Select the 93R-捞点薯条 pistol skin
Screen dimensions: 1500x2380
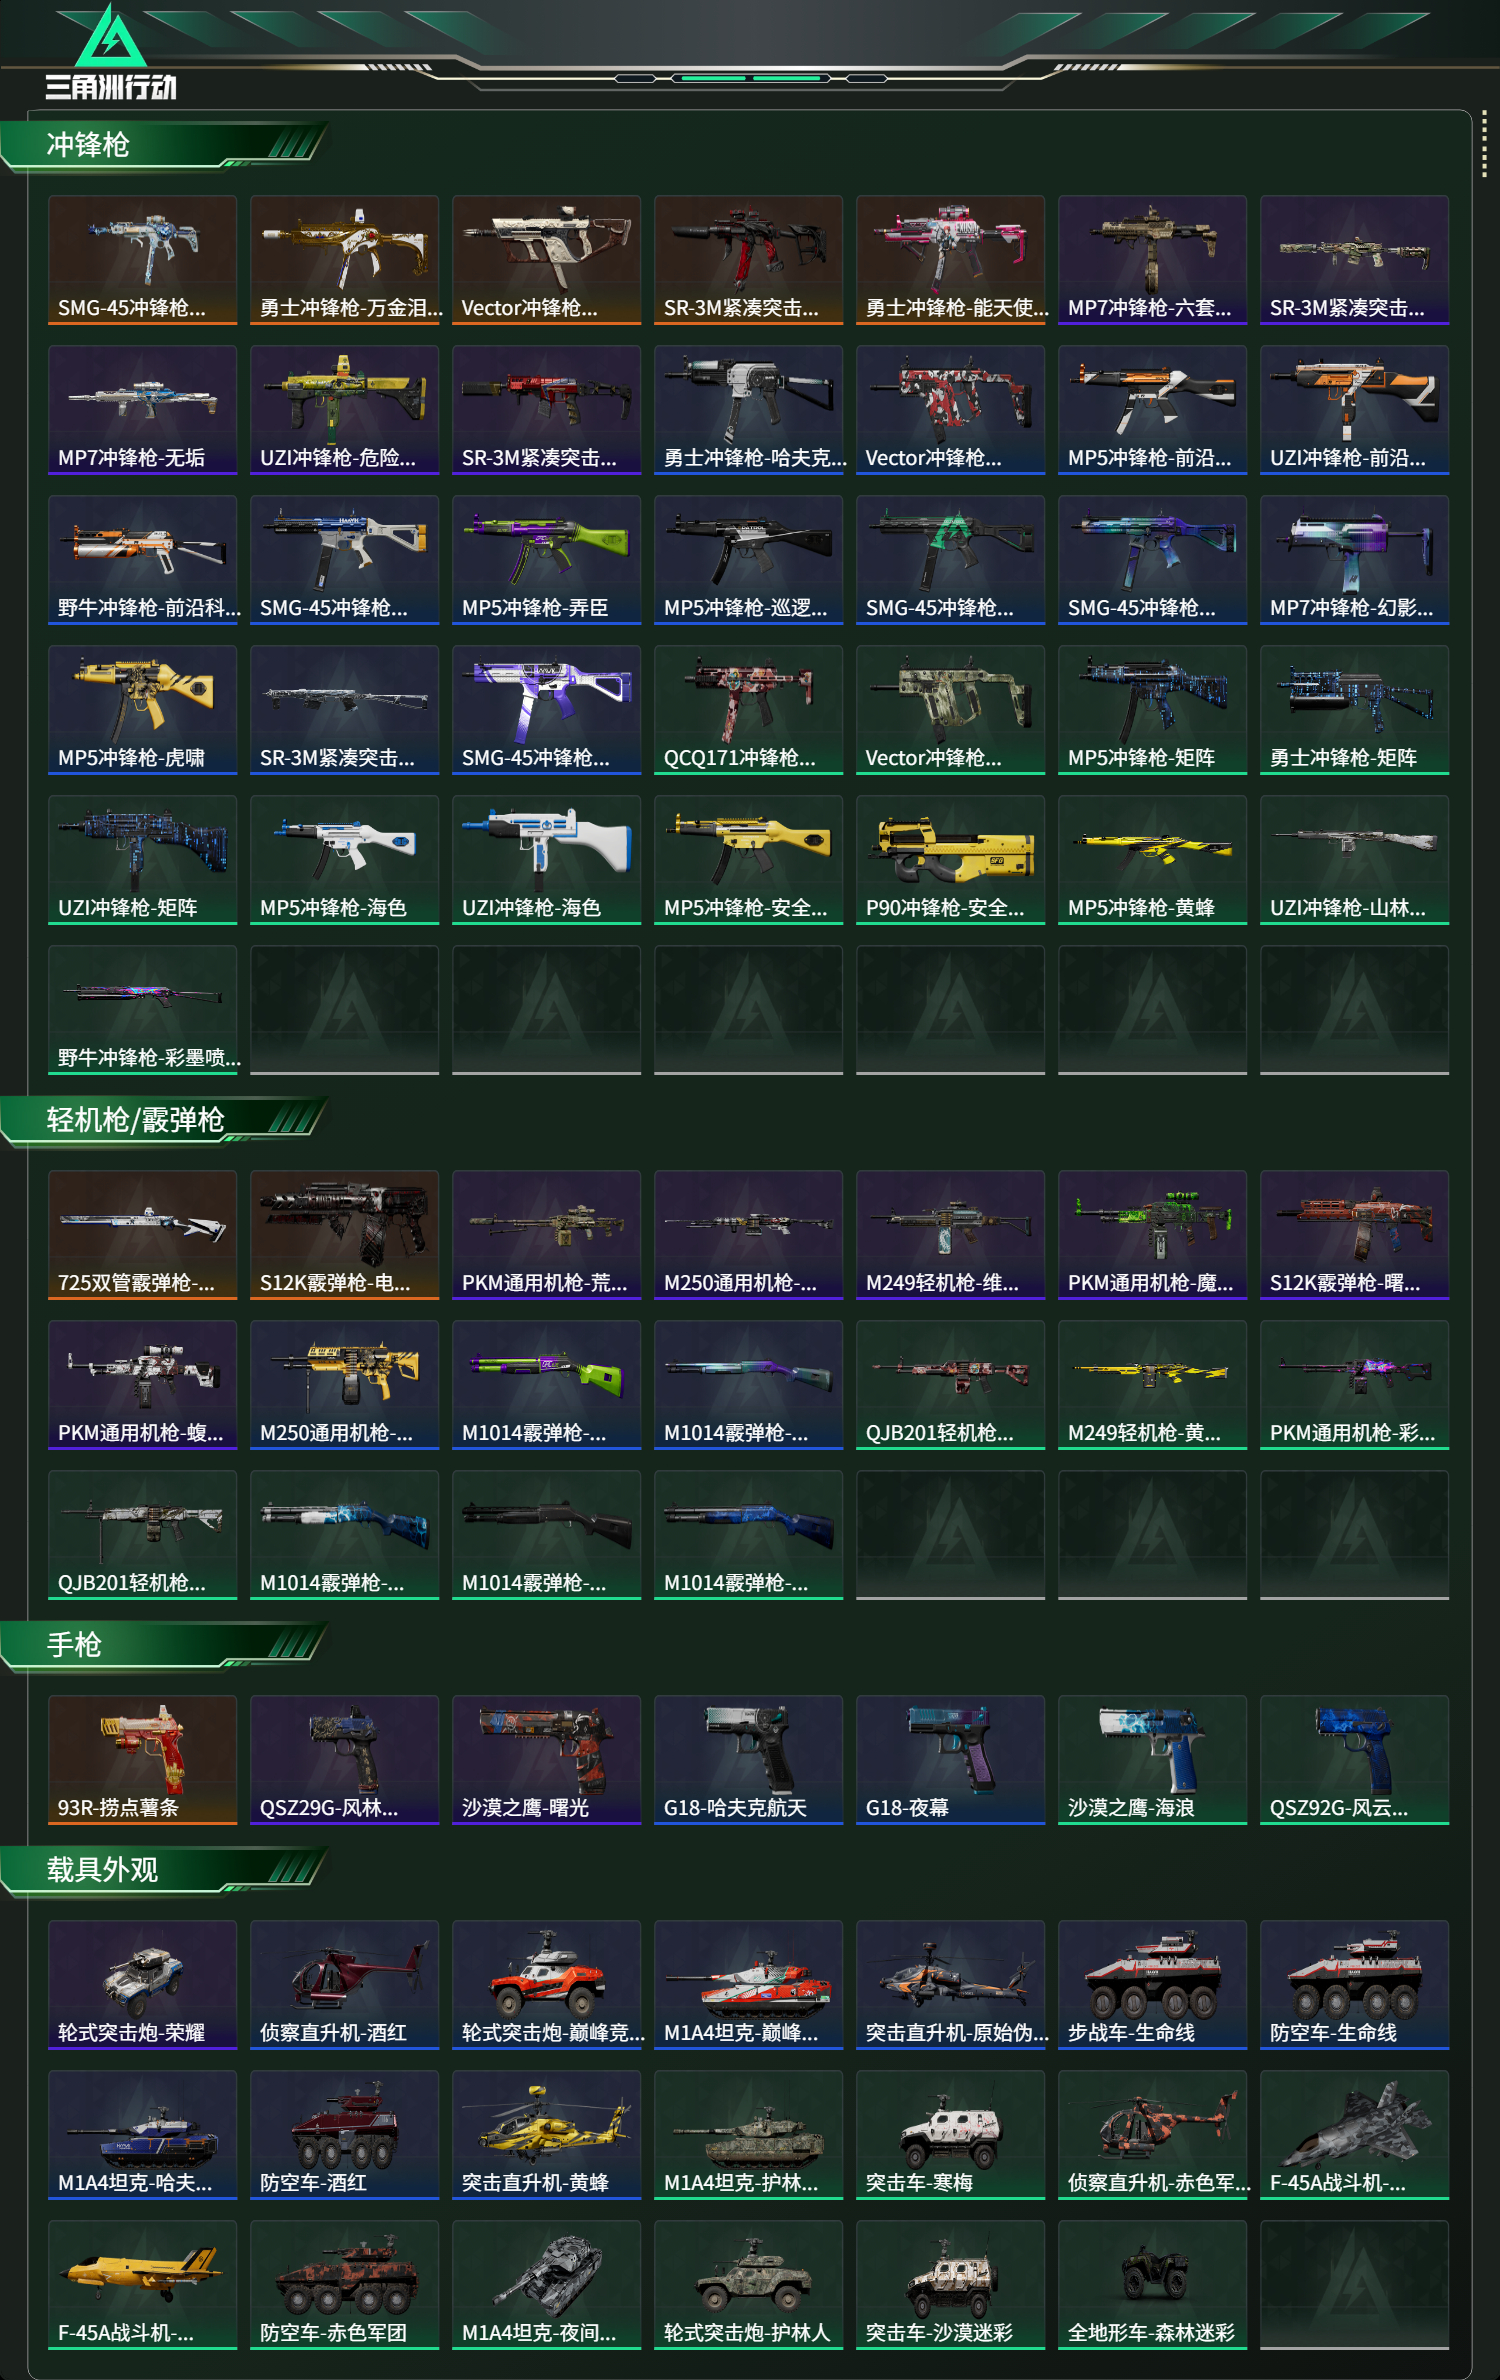(x=142, y=1760)
